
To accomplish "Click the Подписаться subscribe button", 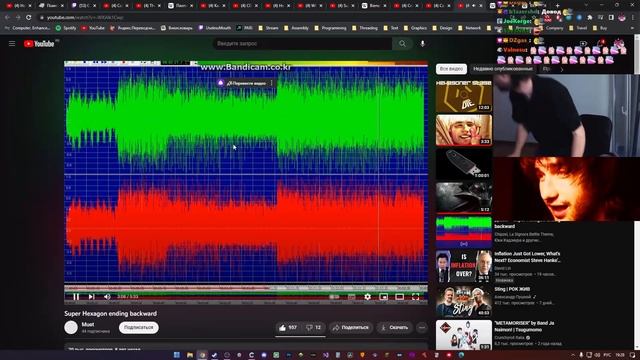I will pos(139,327).
